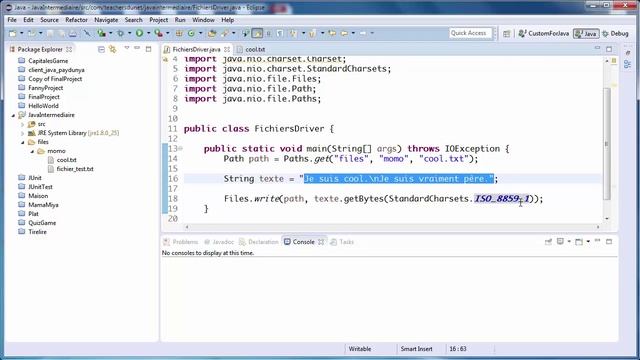The image size is (640, 360).
Task: Click the New Java Class icon
Action: 191,33
